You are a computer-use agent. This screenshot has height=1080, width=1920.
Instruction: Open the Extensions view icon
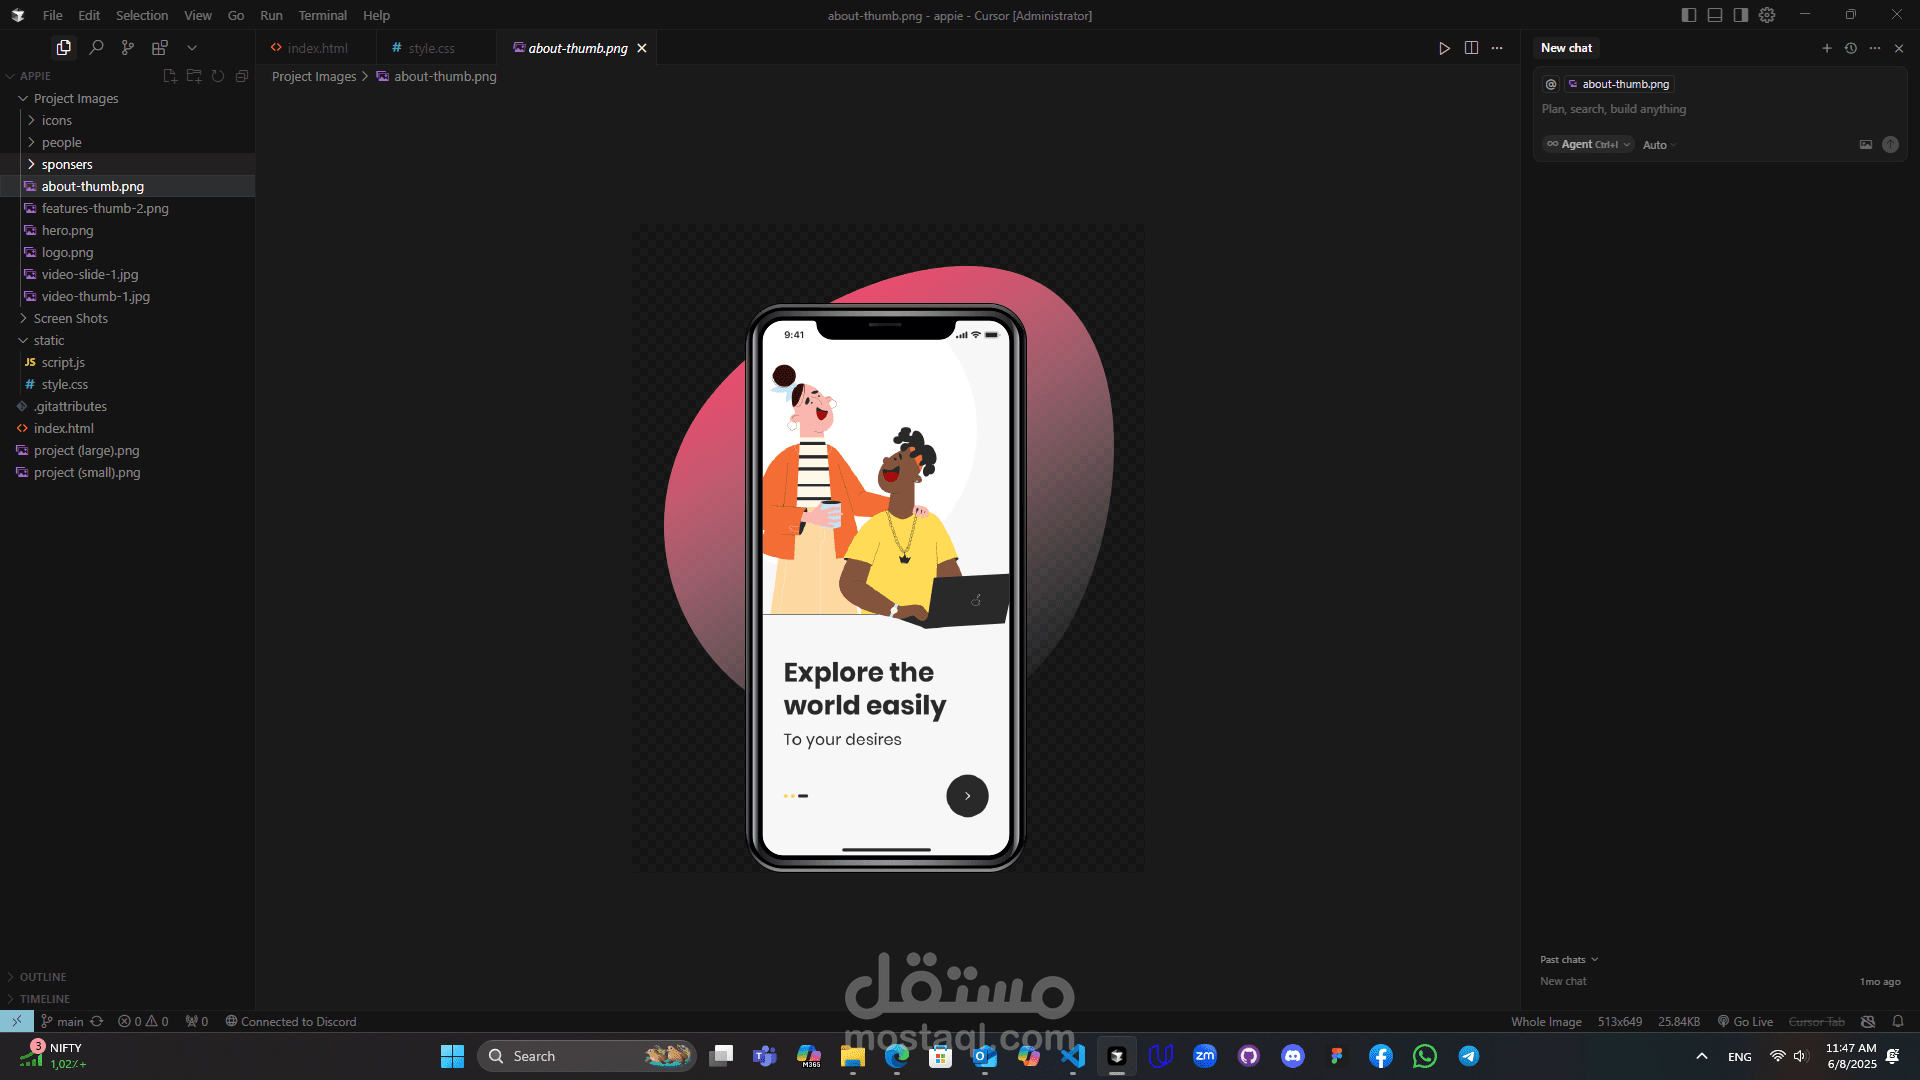160,47
